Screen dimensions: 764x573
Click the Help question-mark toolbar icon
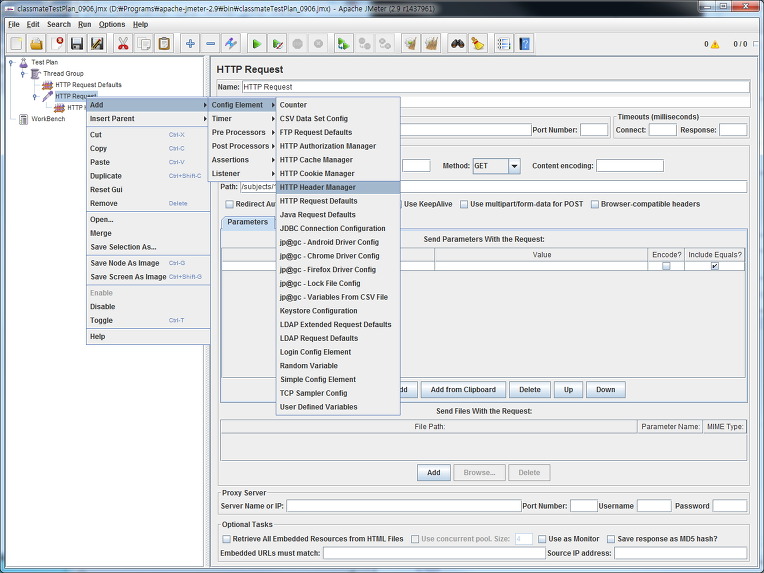pos(524,44)
